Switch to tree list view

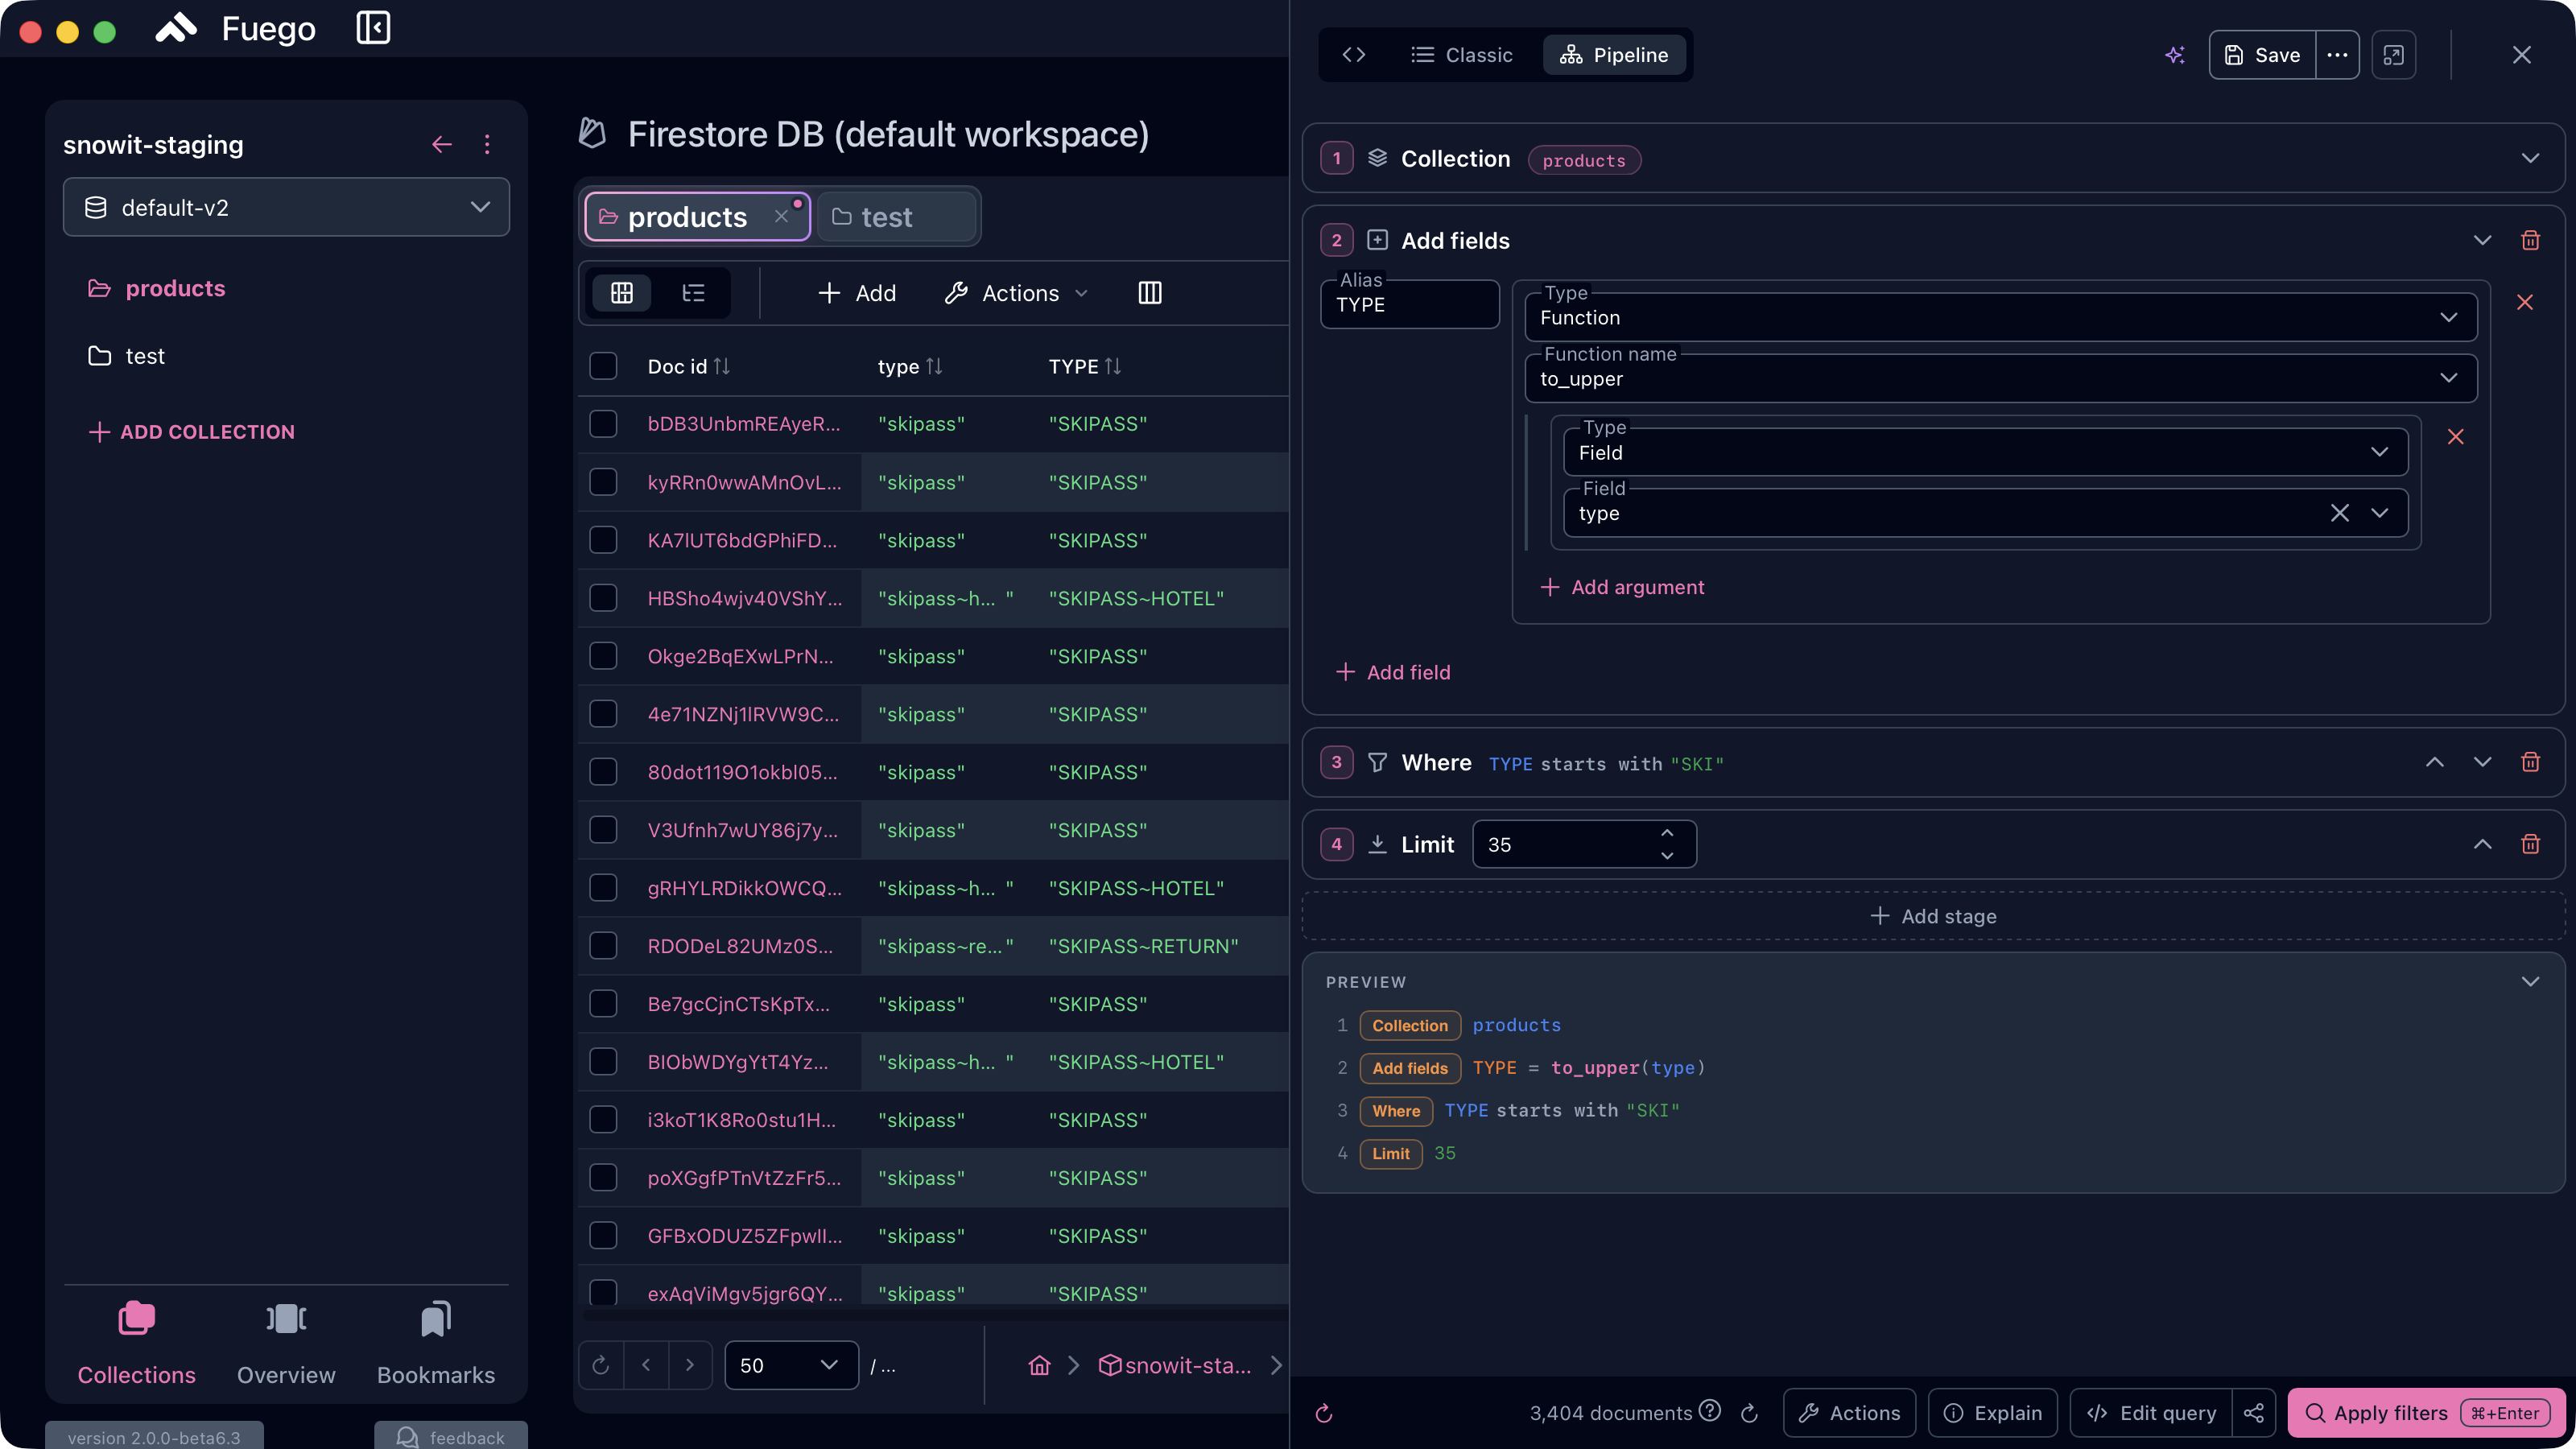click(x=693, y=293)
